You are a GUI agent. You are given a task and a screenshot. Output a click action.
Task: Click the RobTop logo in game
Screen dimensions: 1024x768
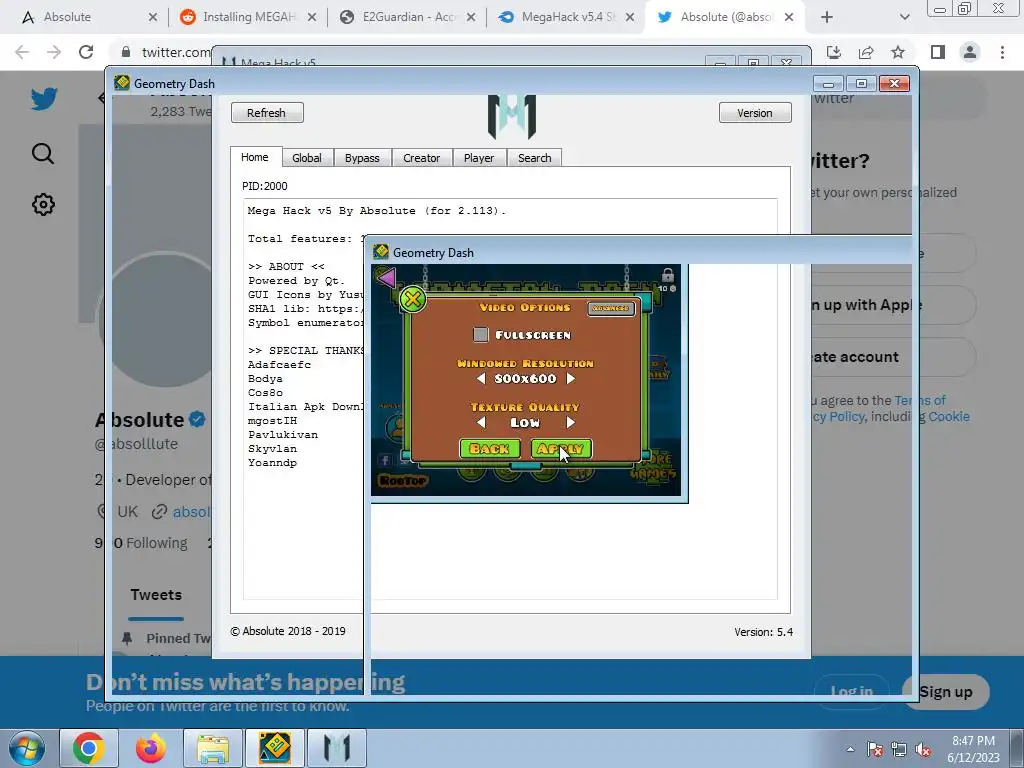[x=403, y=481]
